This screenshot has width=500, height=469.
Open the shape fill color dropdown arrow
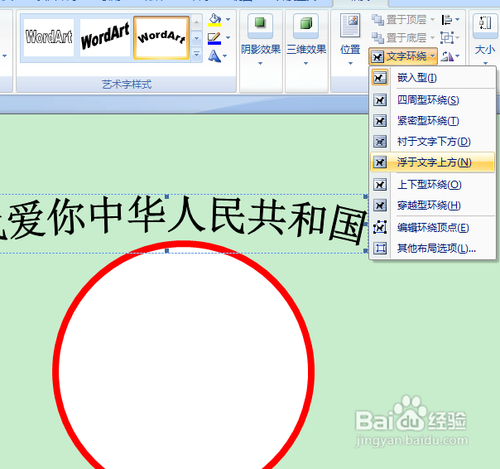(x=228, y=20)
